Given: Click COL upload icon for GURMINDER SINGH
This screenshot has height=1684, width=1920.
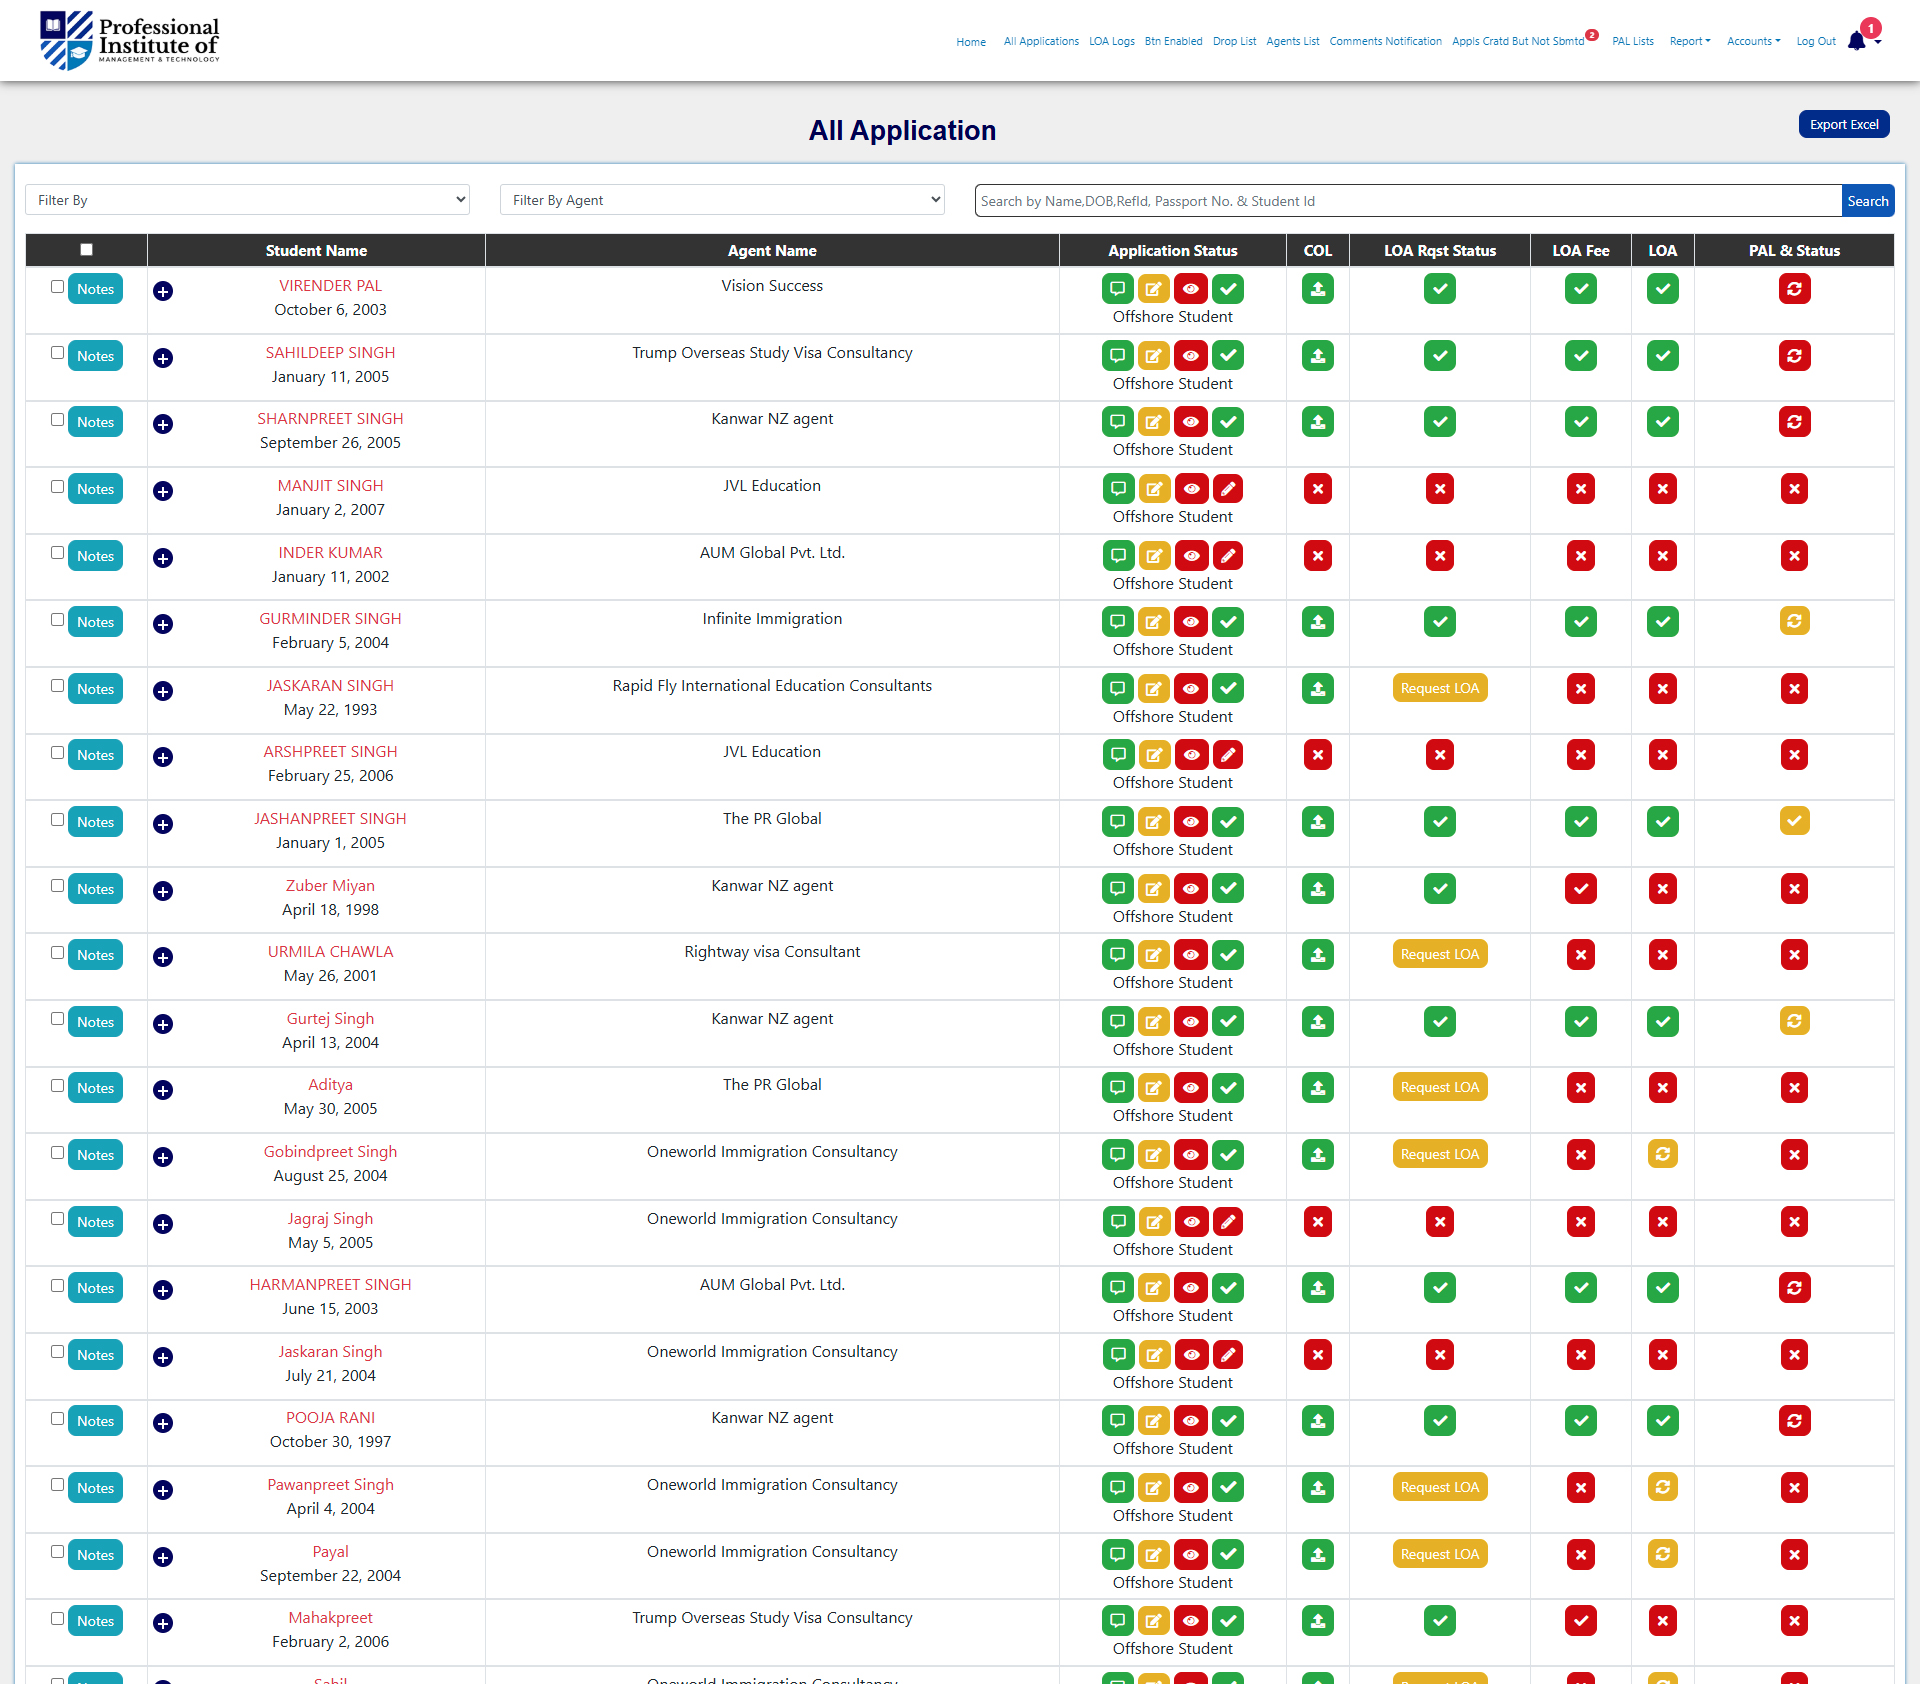Looking at the screenshot, I should coord(1317,622).
